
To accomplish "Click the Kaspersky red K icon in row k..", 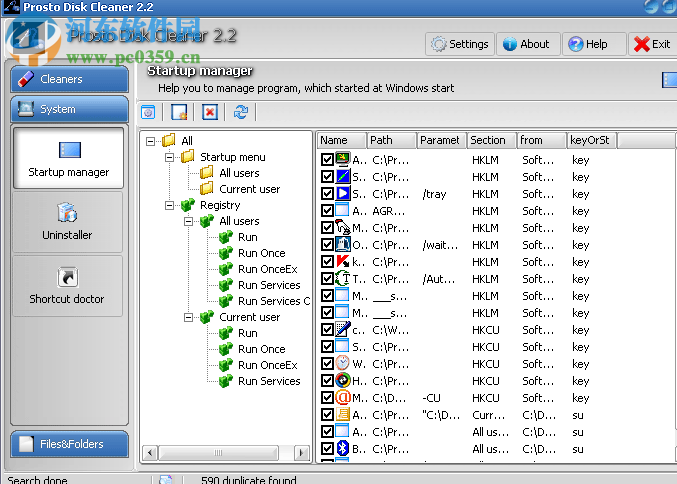I will point(343,262).
